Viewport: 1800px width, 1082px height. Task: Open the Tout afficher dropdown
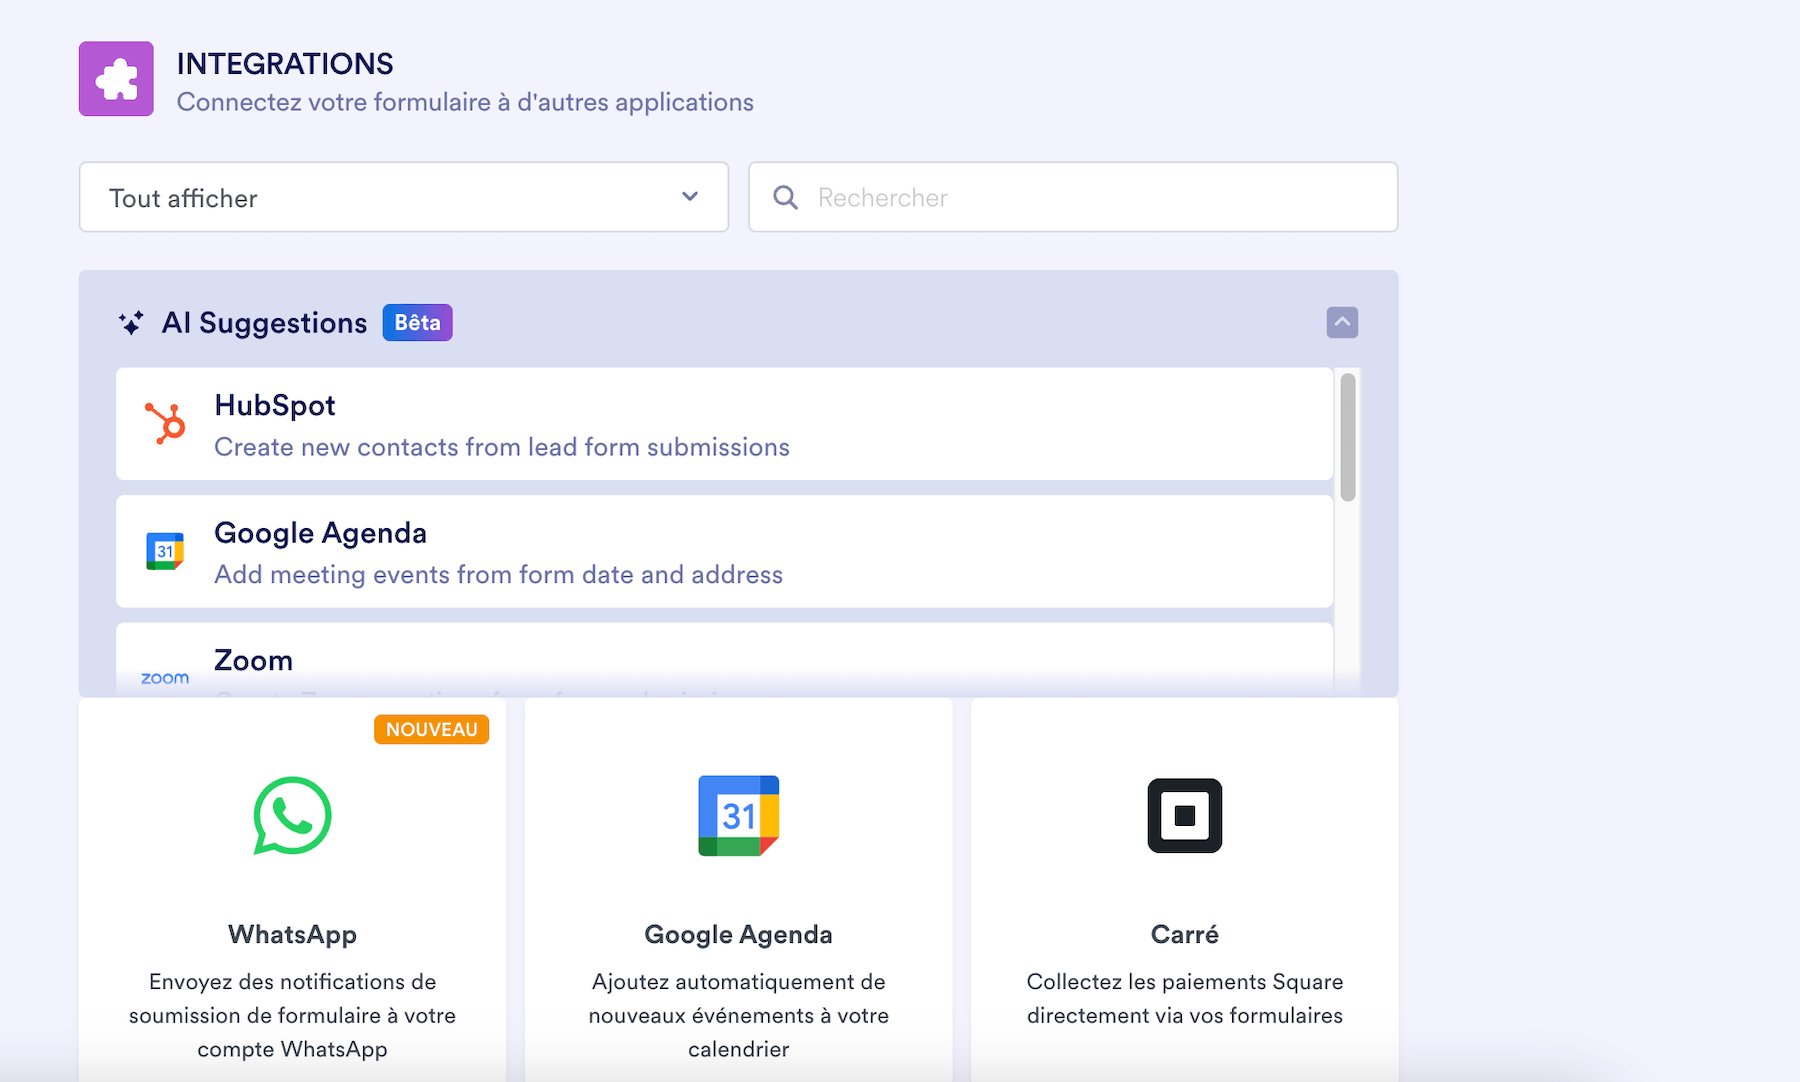tap(403, 198)
